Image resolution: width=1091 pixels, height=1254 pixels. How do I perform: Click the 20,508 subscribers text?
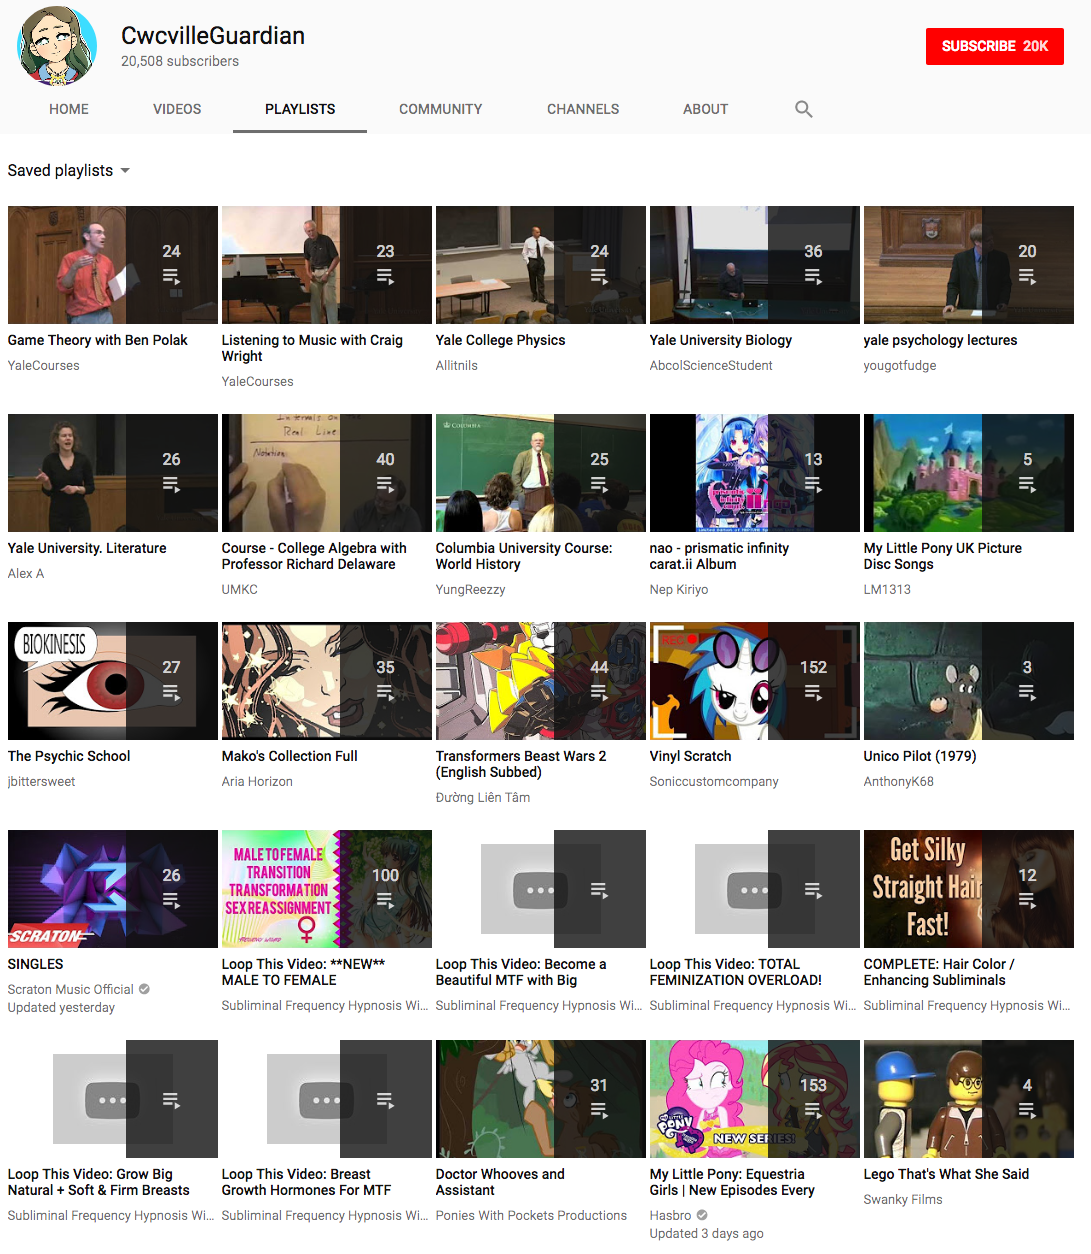tap(180, 61)
